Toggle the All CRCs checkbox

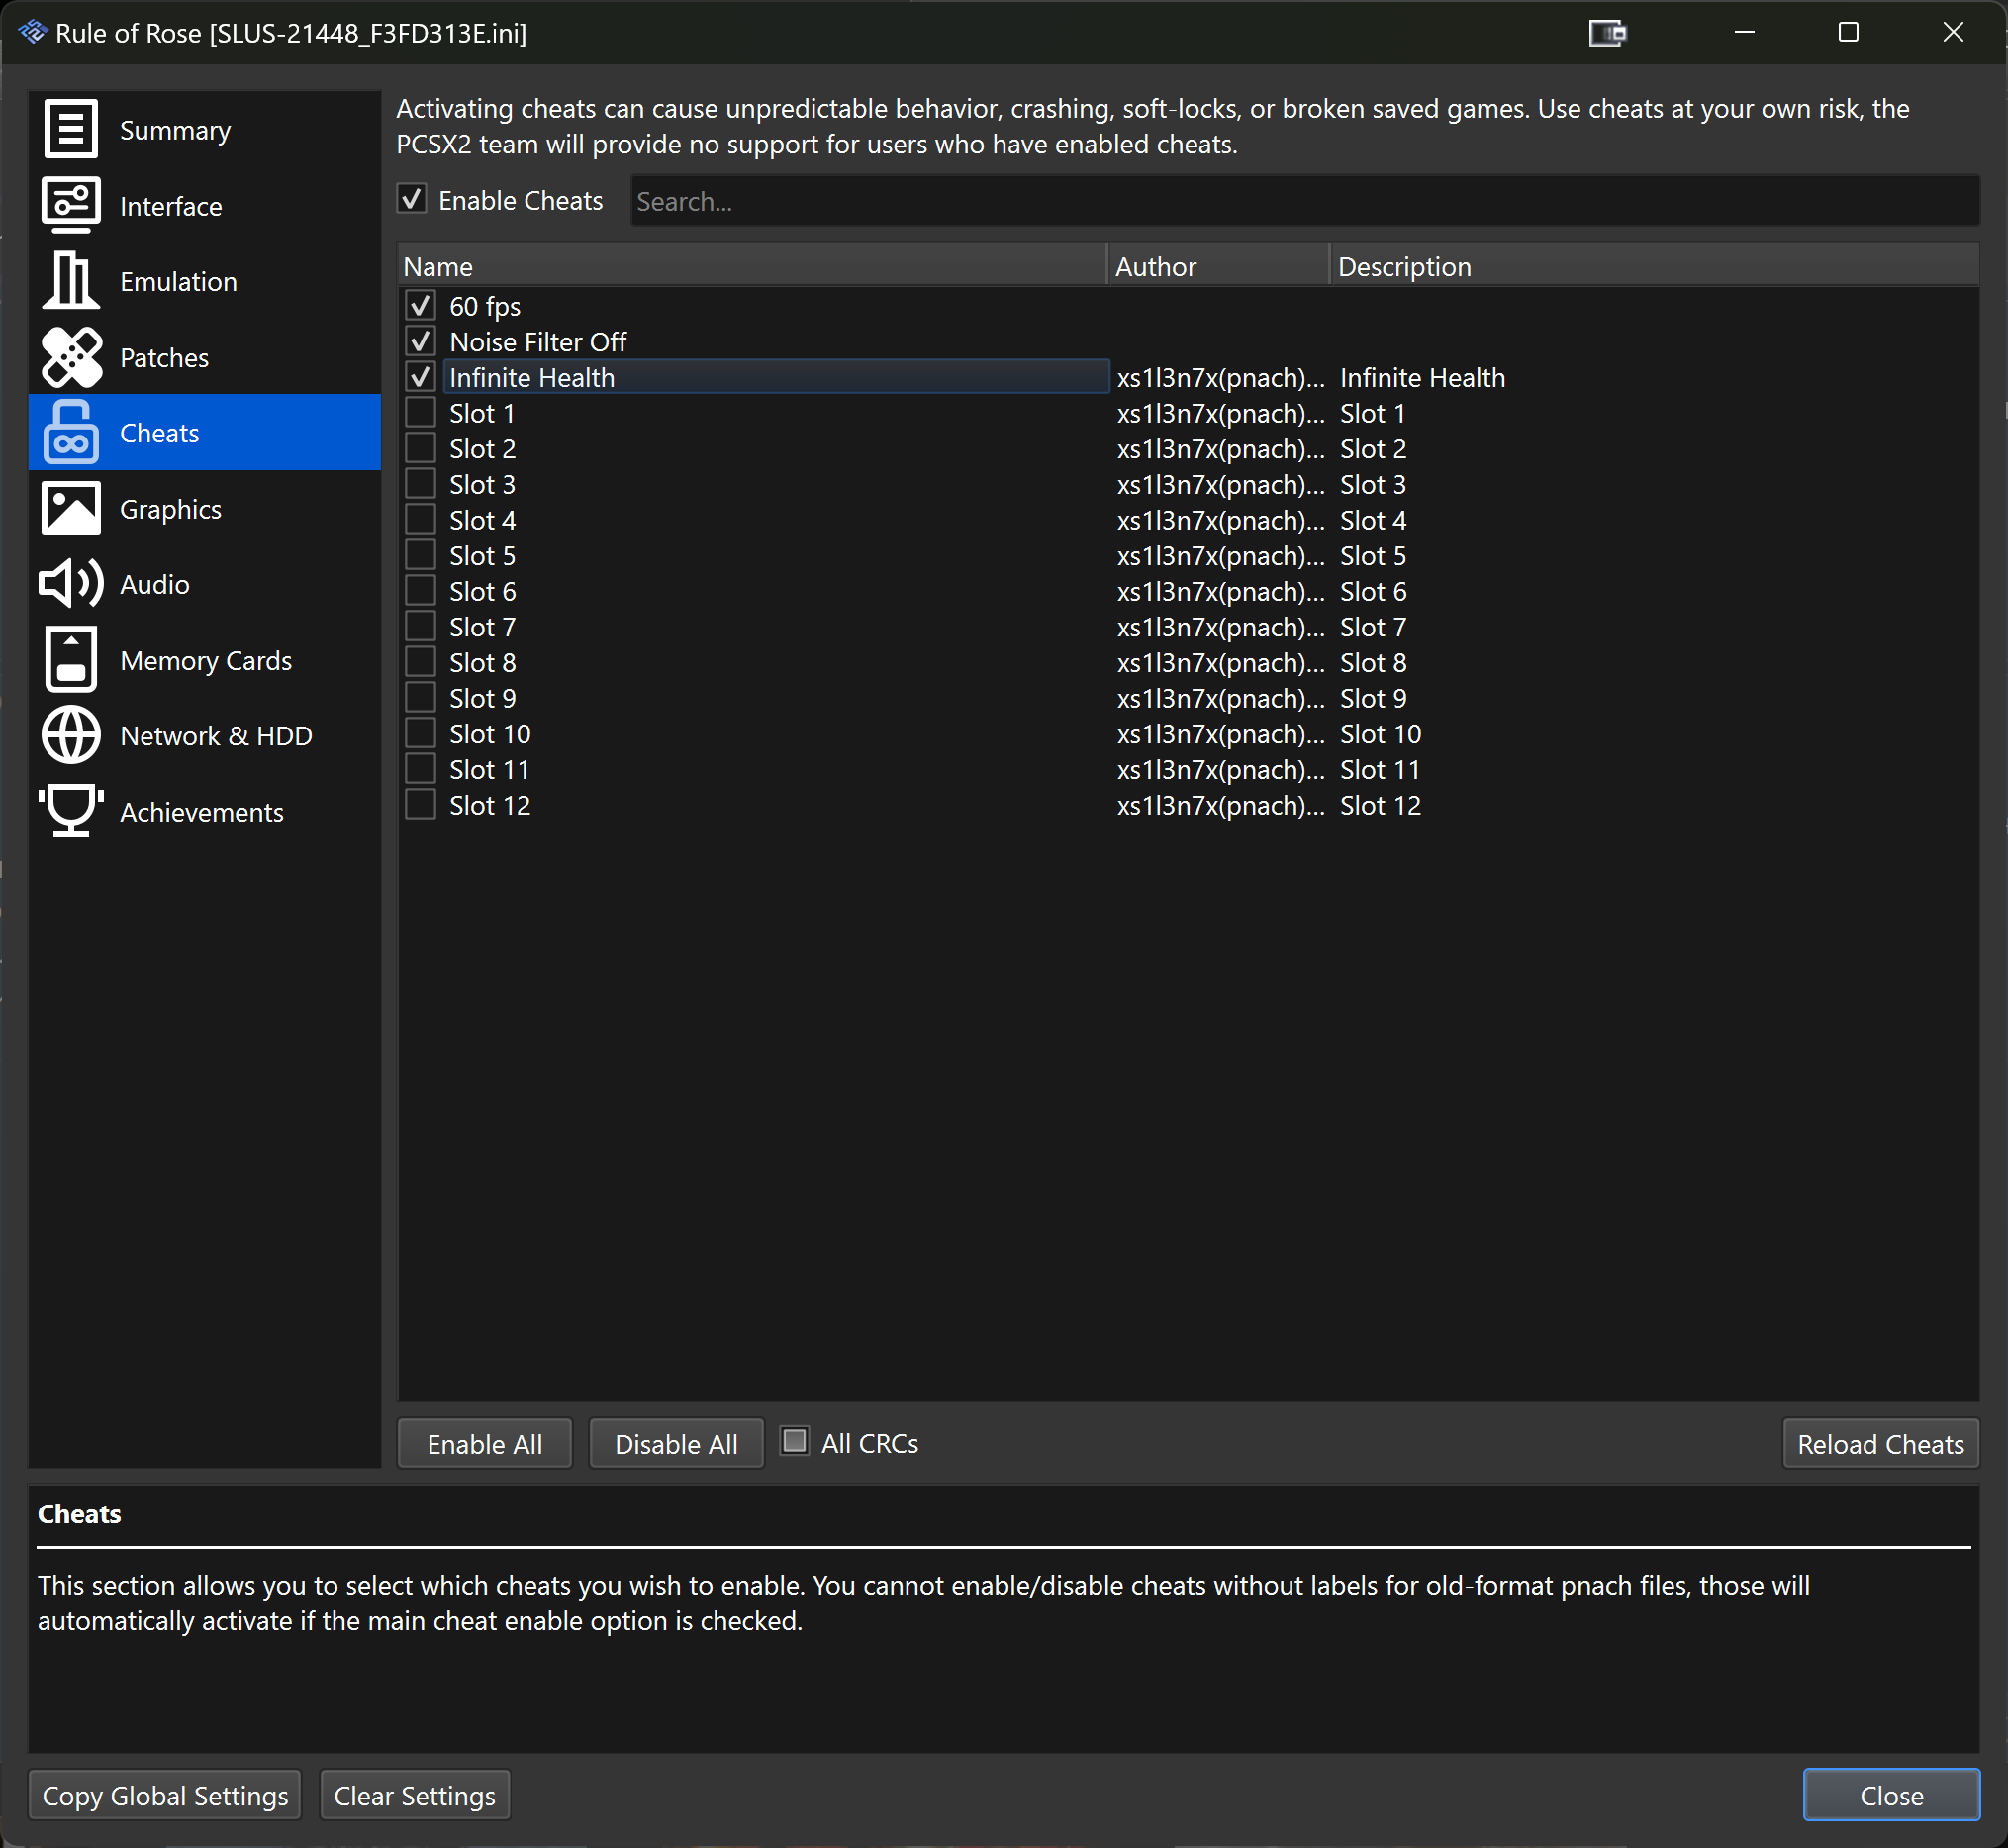click(x=794, y=1442)
